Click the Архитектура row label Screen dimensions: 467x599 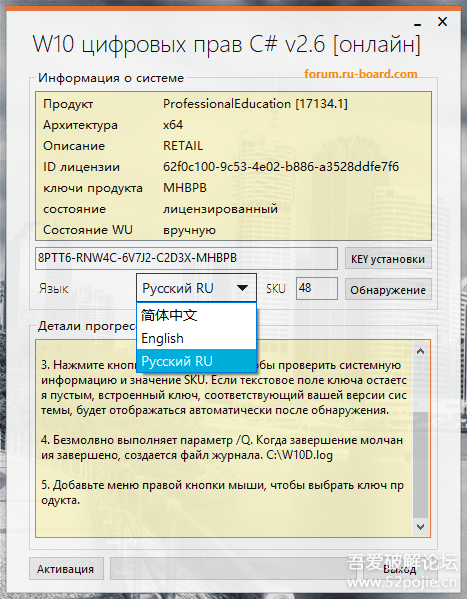point(80,125)
